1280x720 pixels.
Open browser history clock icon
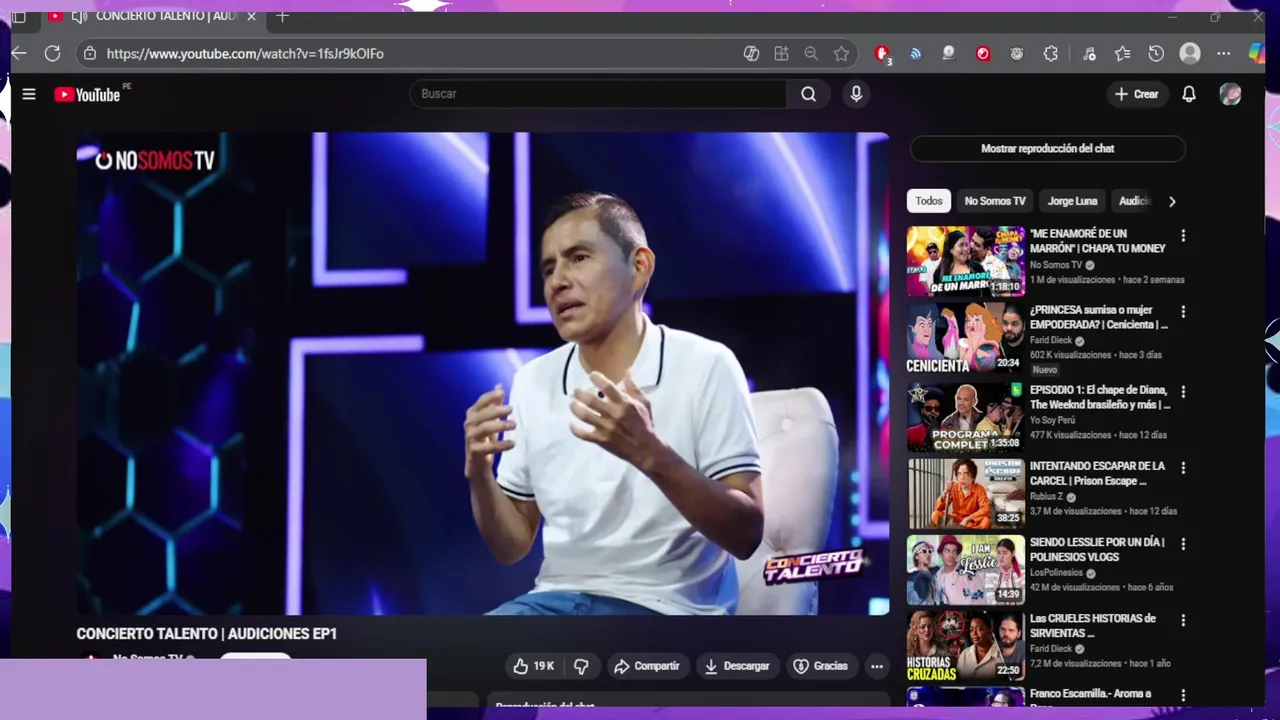coord(1156,54)
